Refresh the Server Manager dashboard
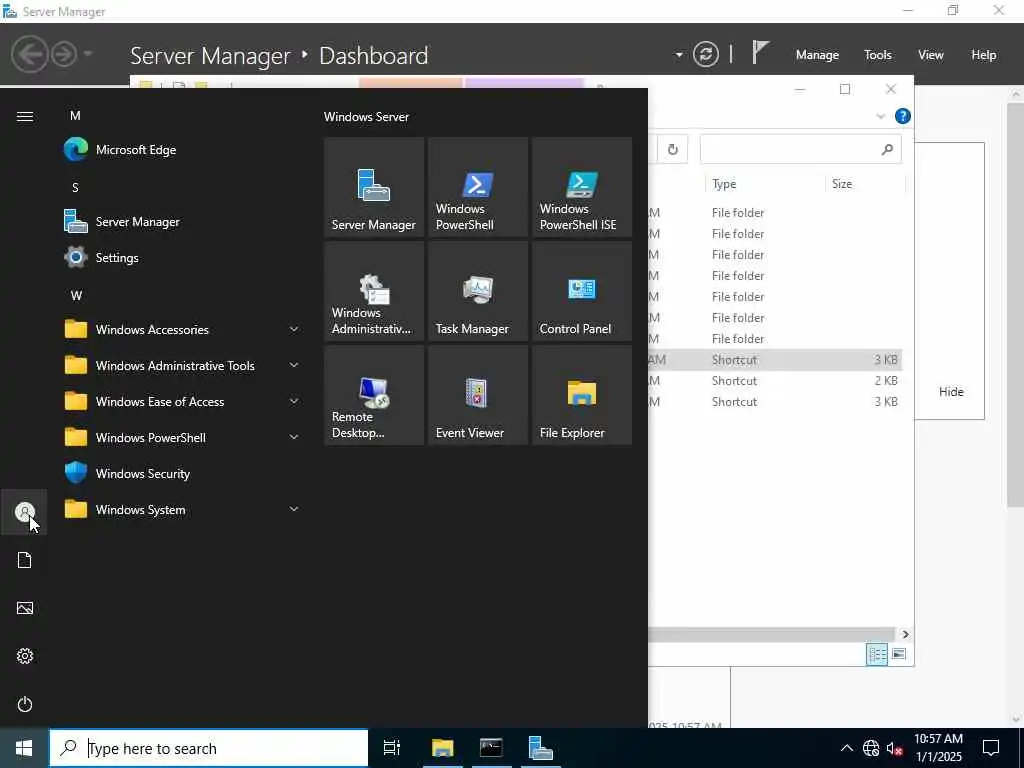The height and width of the screenshot is (768, 1024). pyautogui.click(x=706, y=54)
